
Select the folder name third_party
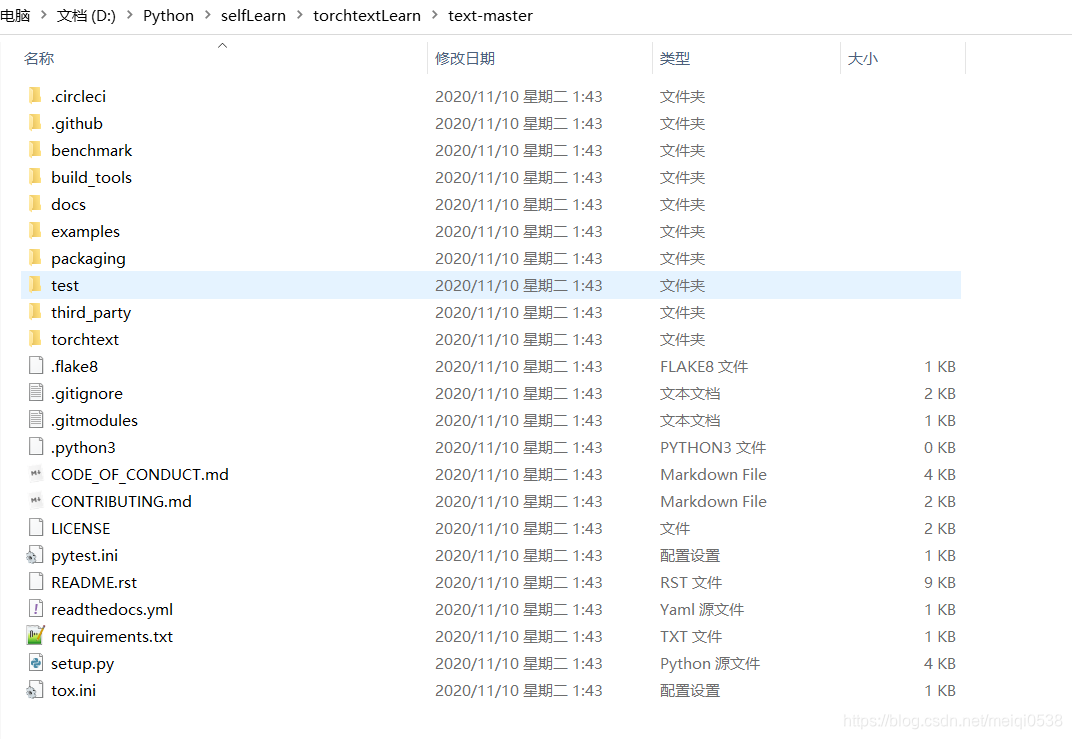click(91, 312)
